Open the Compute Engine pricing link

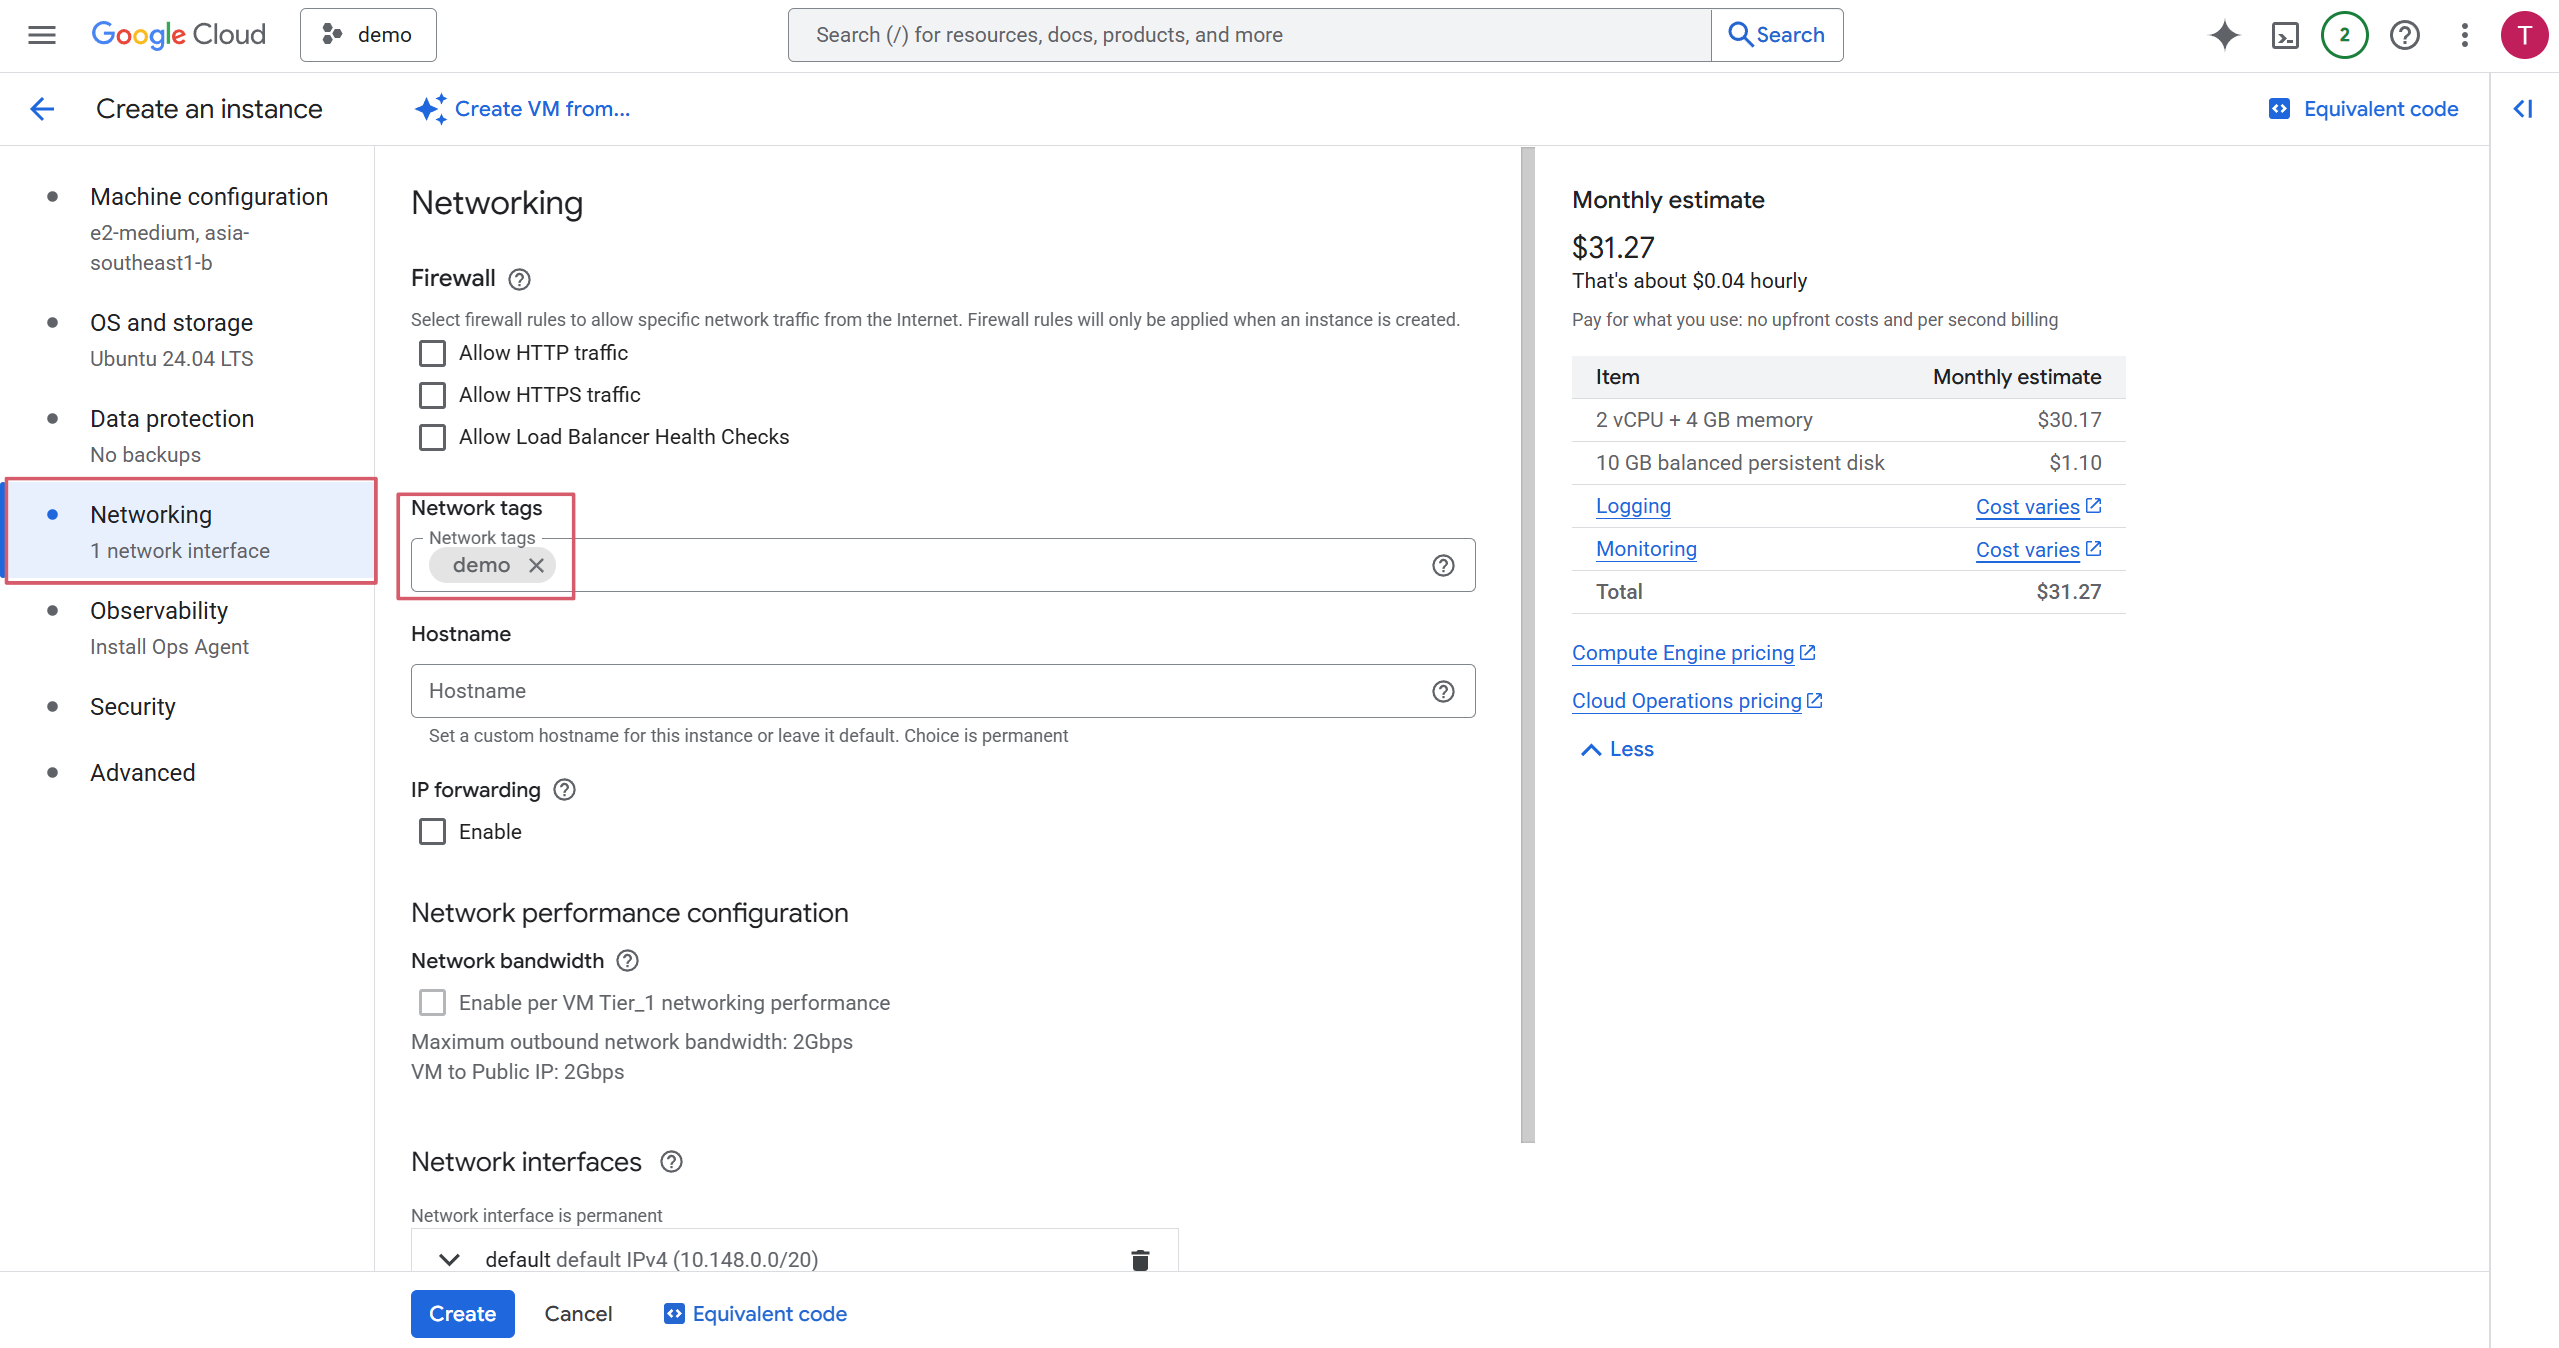coord(1683,653)
